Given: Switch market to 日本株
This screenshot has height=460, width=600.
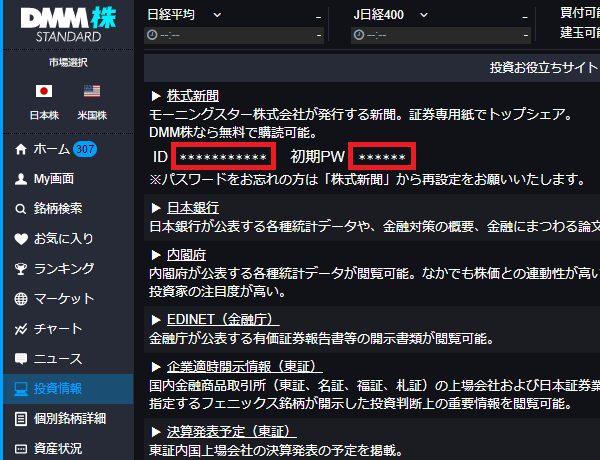Looking at the screenshot, I should [44, 115].
